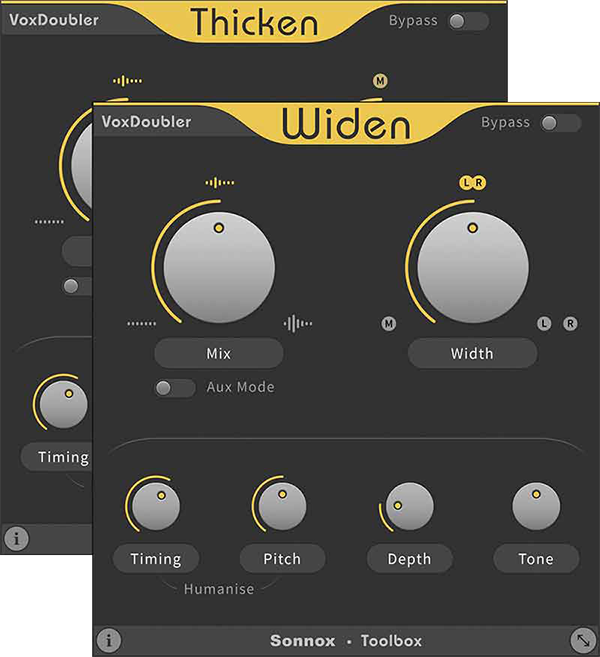Click the info icon in the Widen footer
Screen dimensions: 600x657
point(109,640)
